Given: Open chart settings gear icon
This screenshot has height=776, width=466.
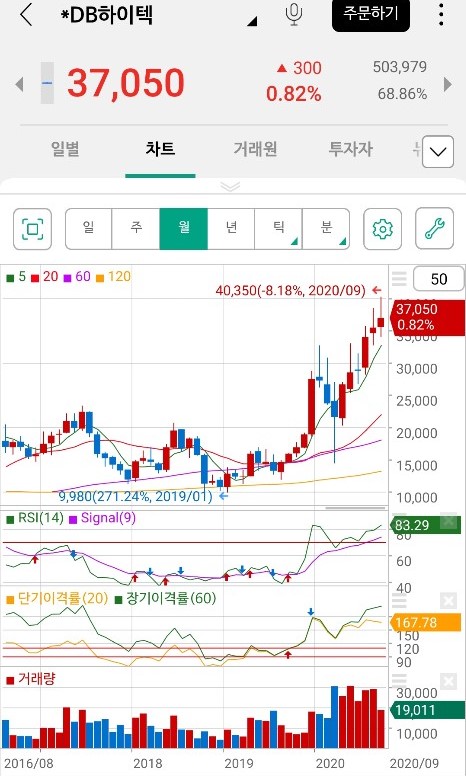Looking at the screenshot, I should (x=382, y=229).
